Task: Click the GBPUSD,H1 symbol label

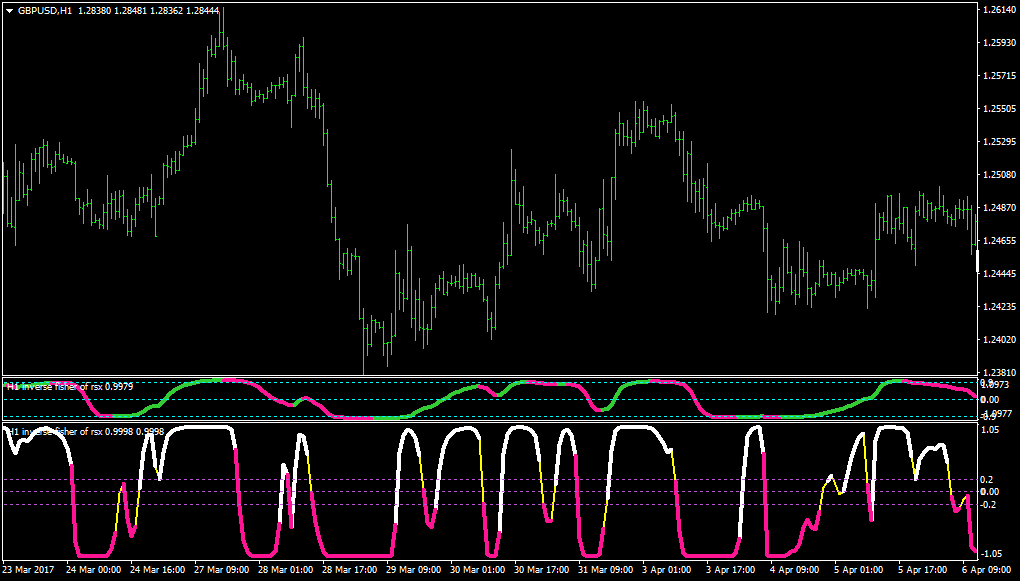Action: click(45, 10)
